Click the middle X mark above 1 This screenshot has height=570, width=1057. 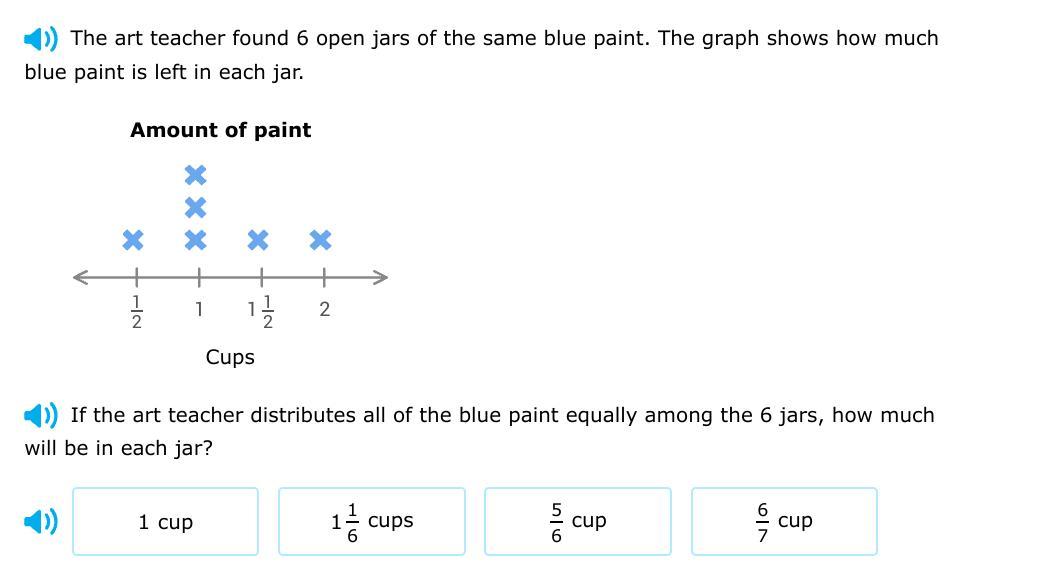[x=196, y=207]
